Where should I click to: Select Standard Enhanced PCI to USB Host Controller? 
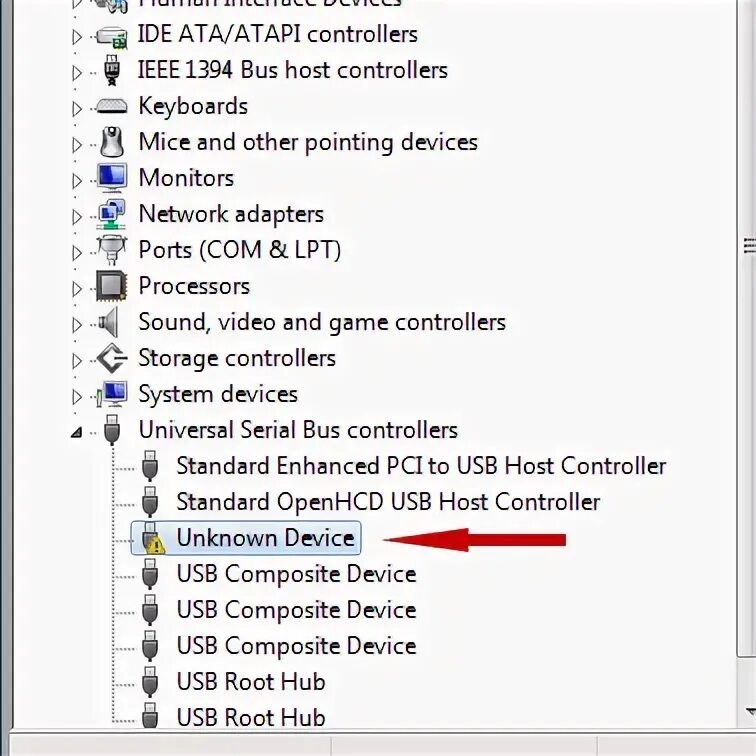click(x=420, y=466)
